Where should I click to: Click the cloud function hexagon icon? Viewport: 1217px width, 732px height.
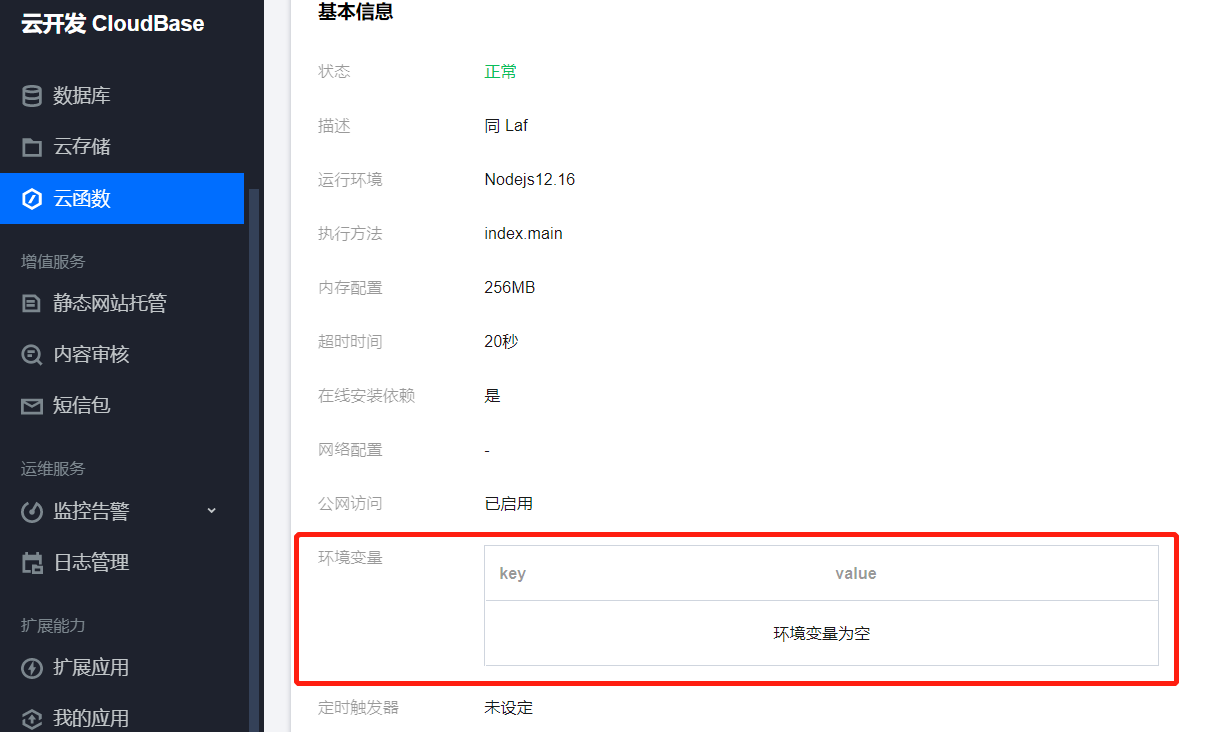coord(32,198)
